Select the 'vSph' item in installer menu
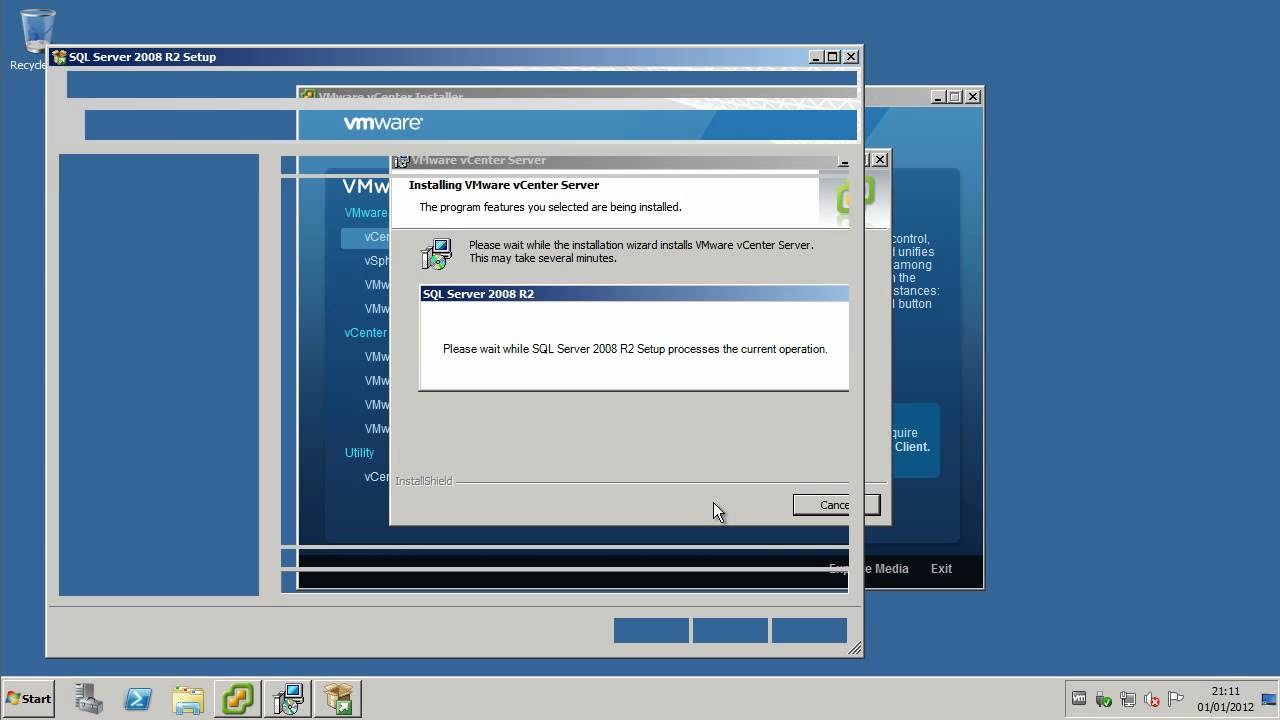 (377, 261)
